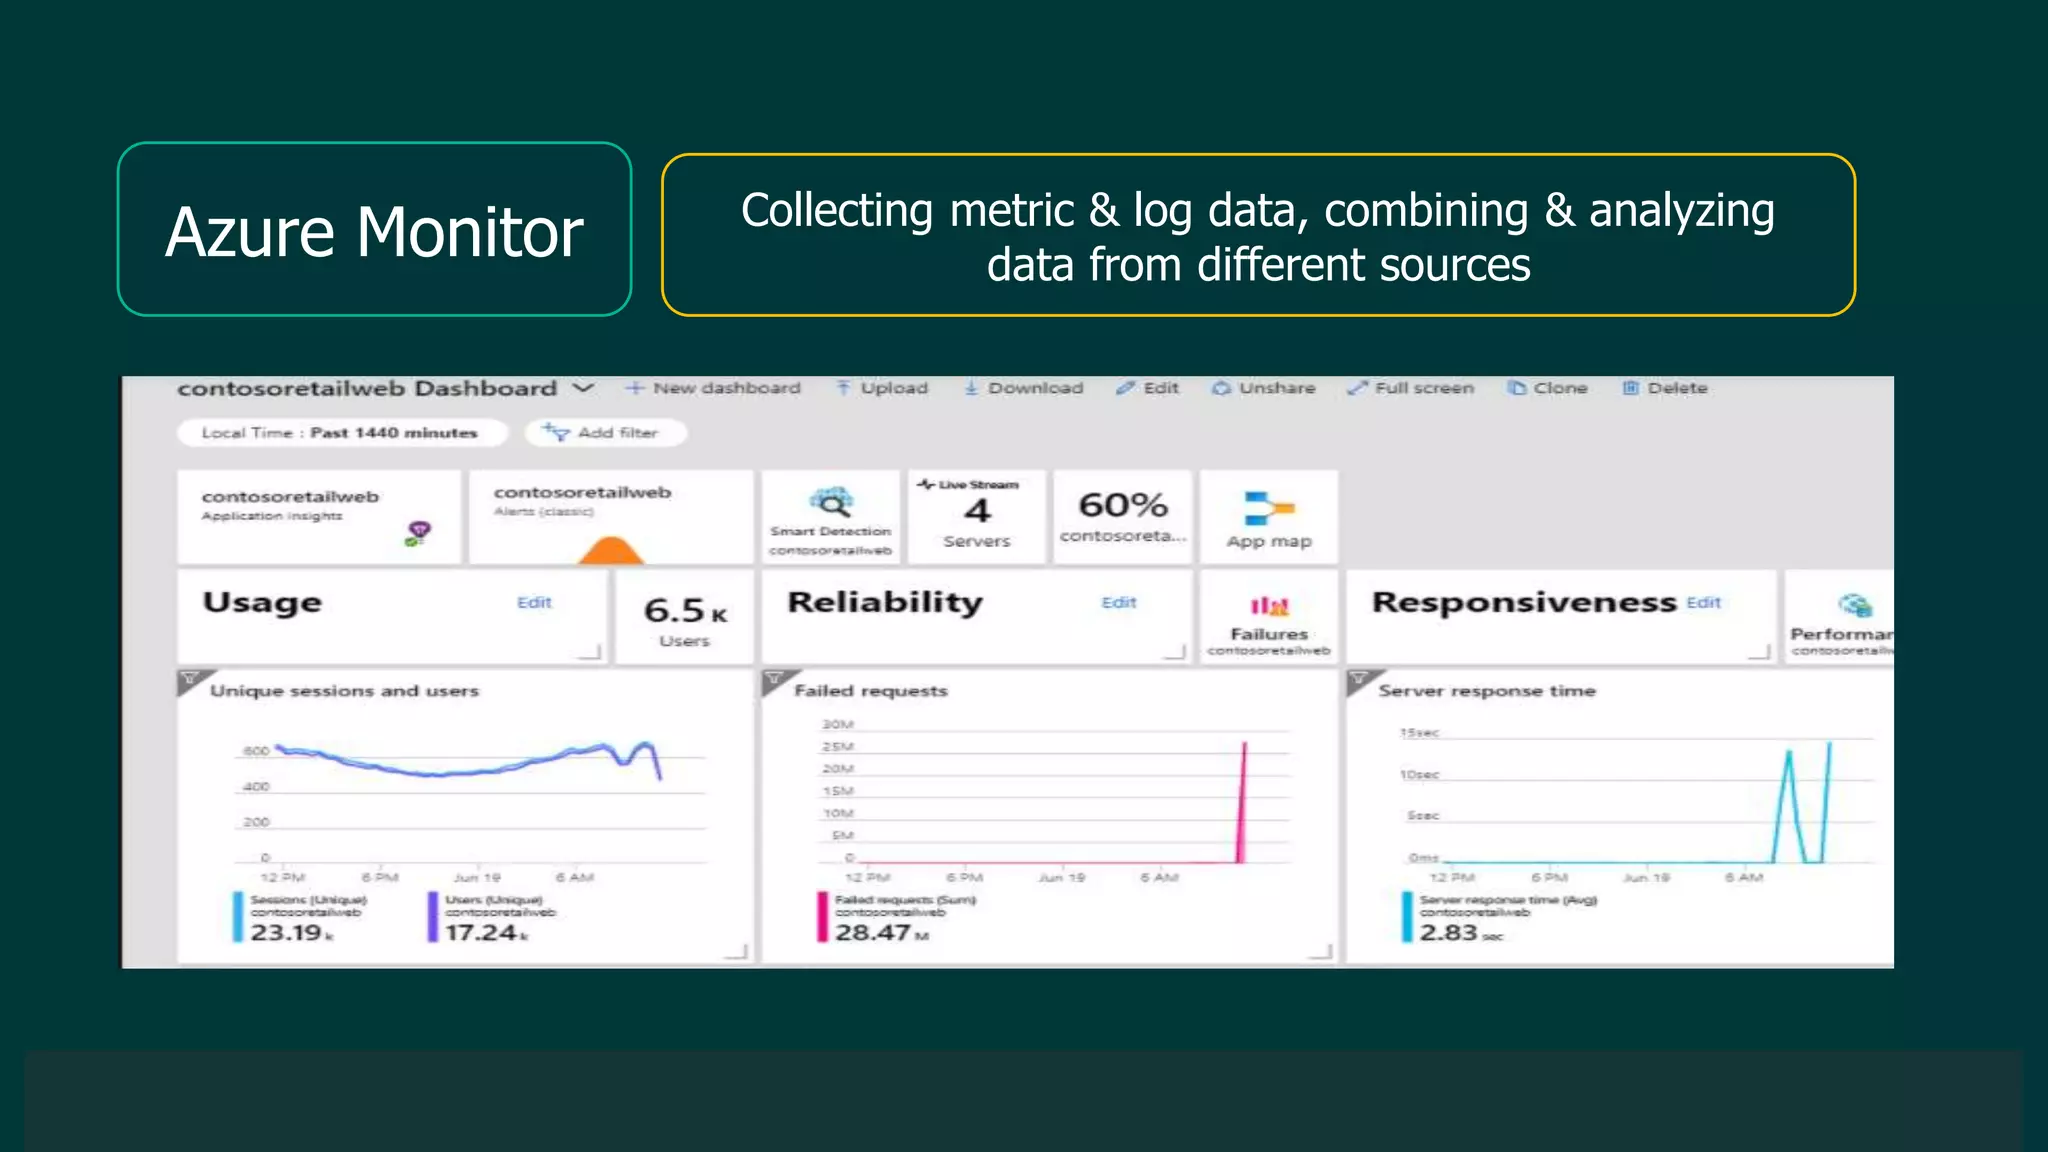Click the Download arrow icon

coord(971,388)
